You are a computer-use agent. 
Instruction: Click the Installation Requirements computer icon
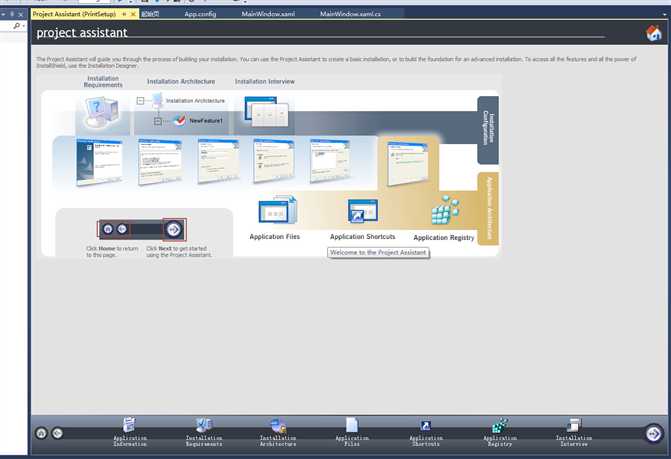tap(102, 112)
